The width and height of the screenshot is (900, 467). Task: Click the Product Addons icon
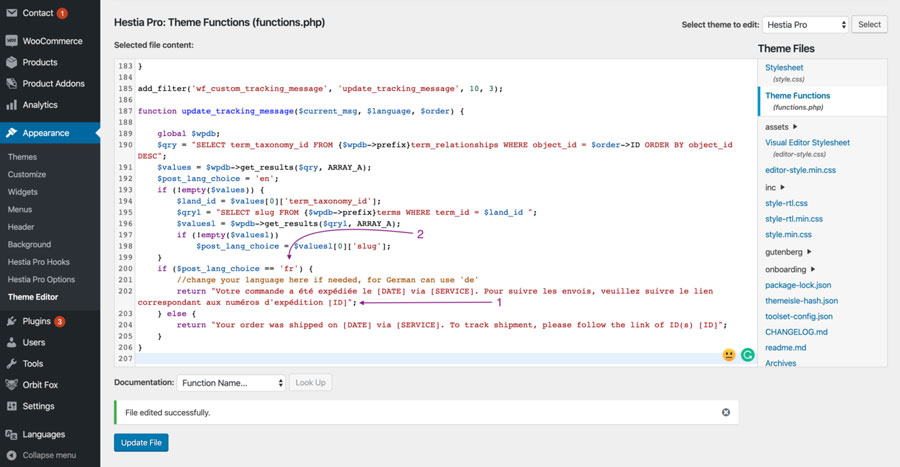coord(11,83)
